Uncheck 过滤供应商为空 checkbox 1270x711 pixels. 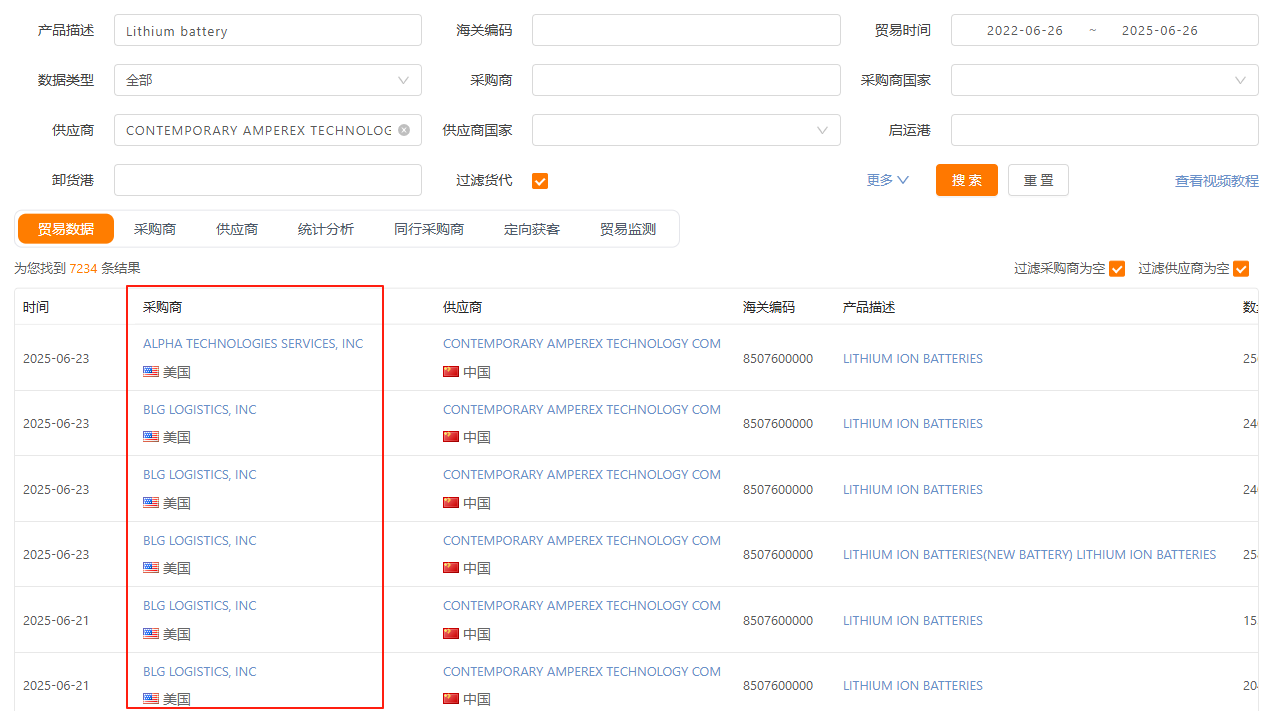pos(1241,269)
